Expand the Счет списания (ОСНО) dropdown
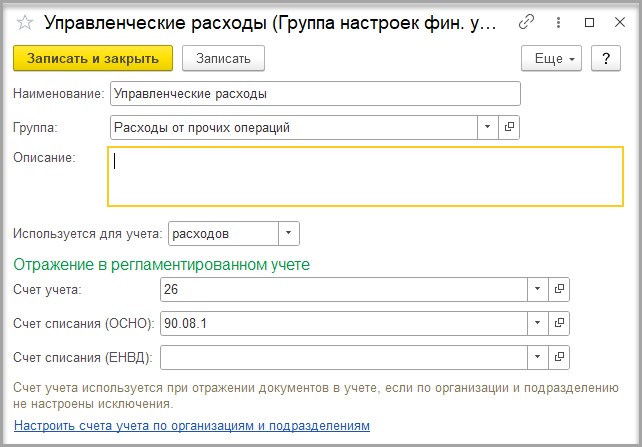Screen dimensions: 642x447 (538, 323)
